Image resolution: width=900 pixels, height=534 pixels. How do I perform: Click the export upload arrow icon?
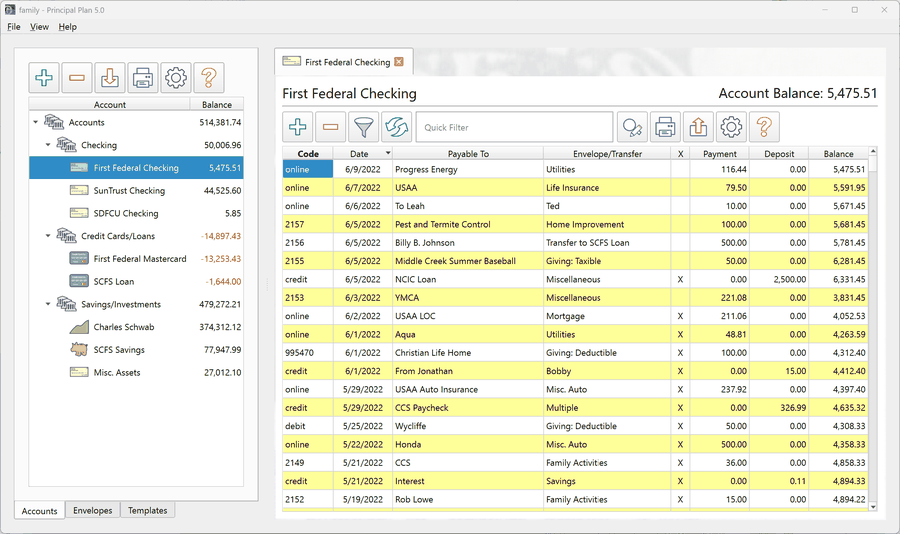698,127
